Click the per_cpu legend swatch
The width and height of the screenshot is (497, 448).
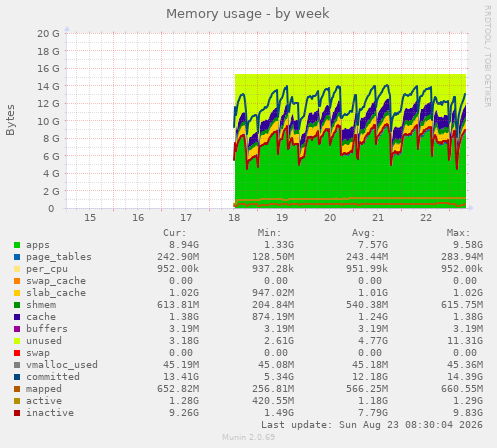[17, 269]
